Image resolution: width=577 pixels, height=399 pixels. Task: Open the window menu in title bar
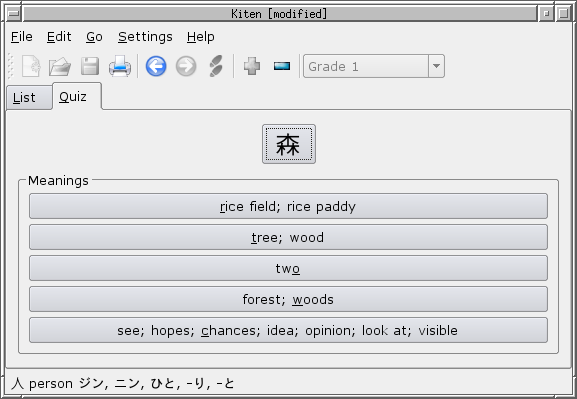14,14
